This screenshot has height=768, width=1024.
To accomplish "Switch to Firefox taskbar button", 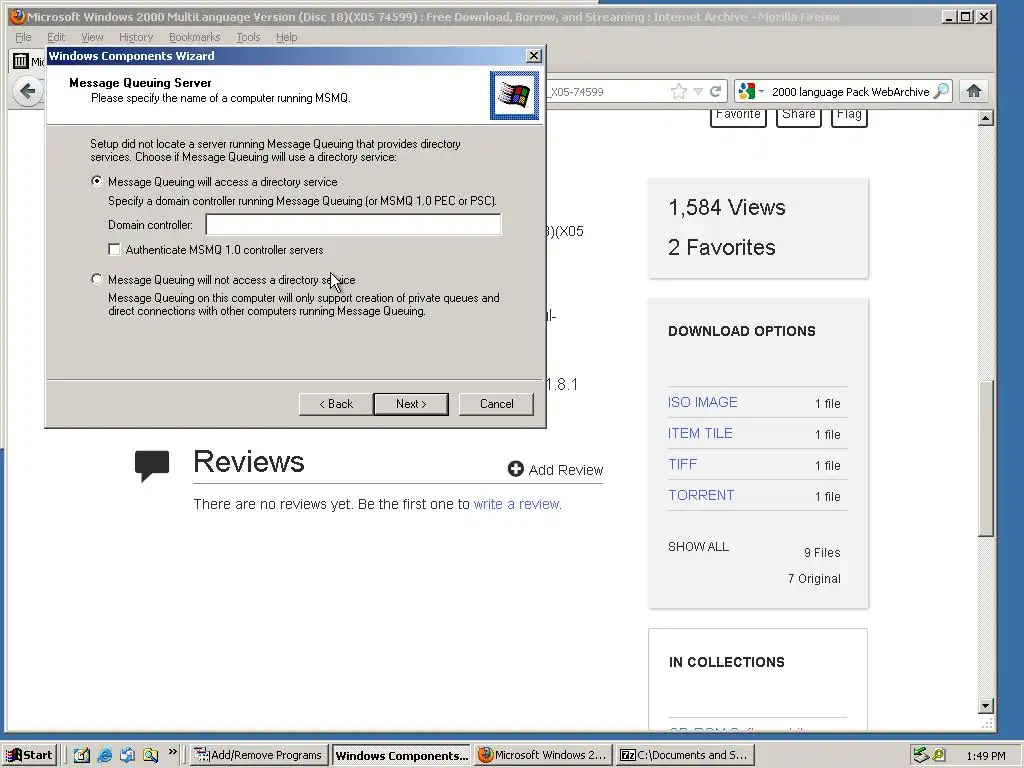I will pyautogui.click(x=543, y=755).
